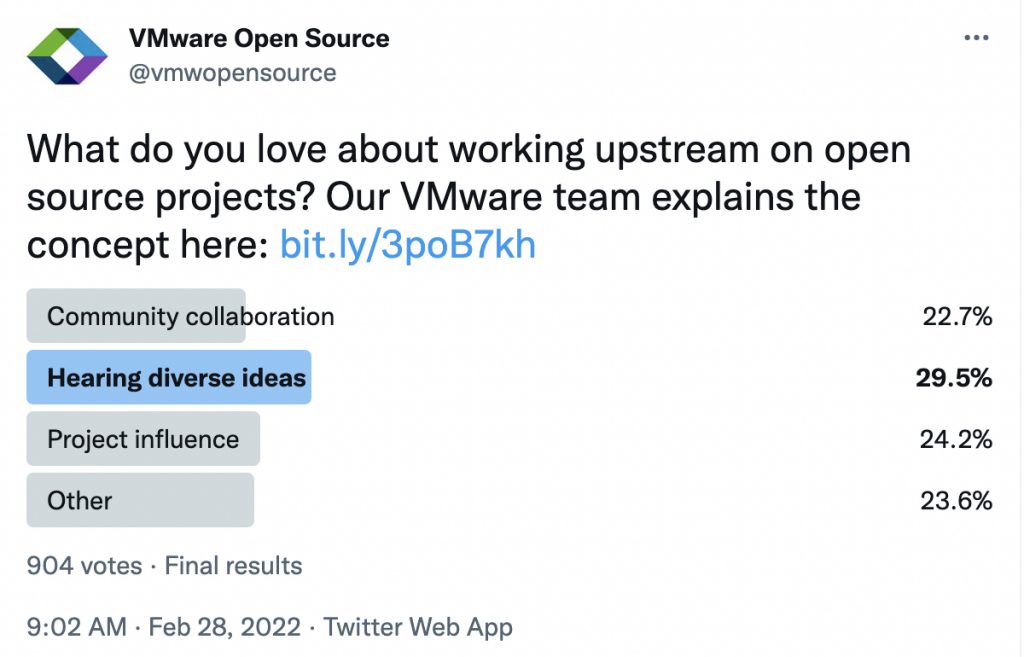Open the Twitter Web App source link
1024x657 pixels.
pyautogui.click(x=418, y=627)
